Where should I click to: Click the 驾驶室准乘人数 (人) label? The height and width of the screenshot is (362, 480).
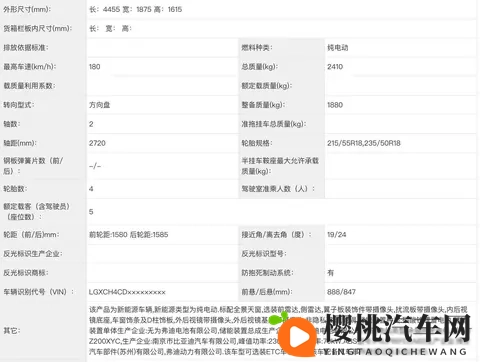(278, 189)
